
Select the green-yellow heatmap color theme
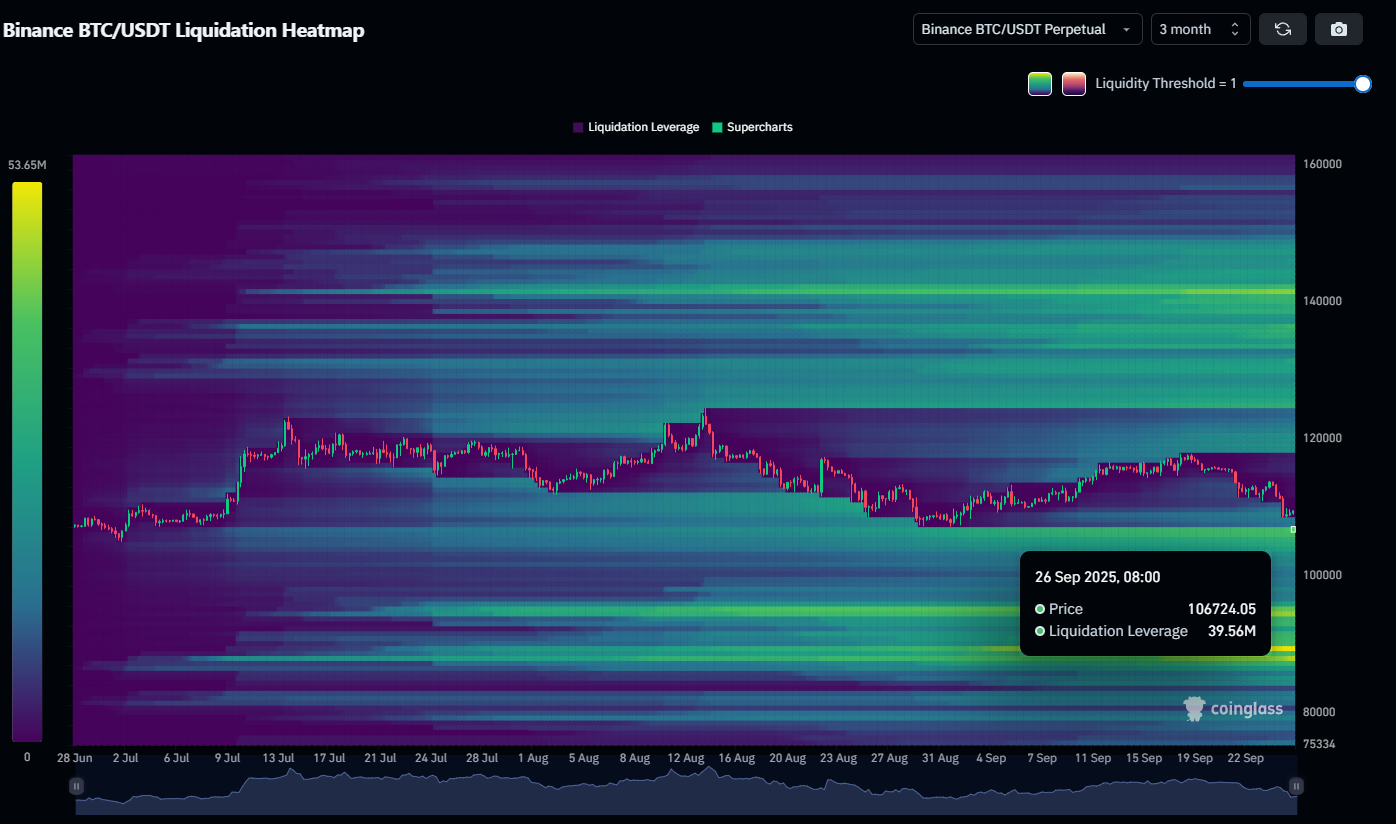tap(1040, 84)
